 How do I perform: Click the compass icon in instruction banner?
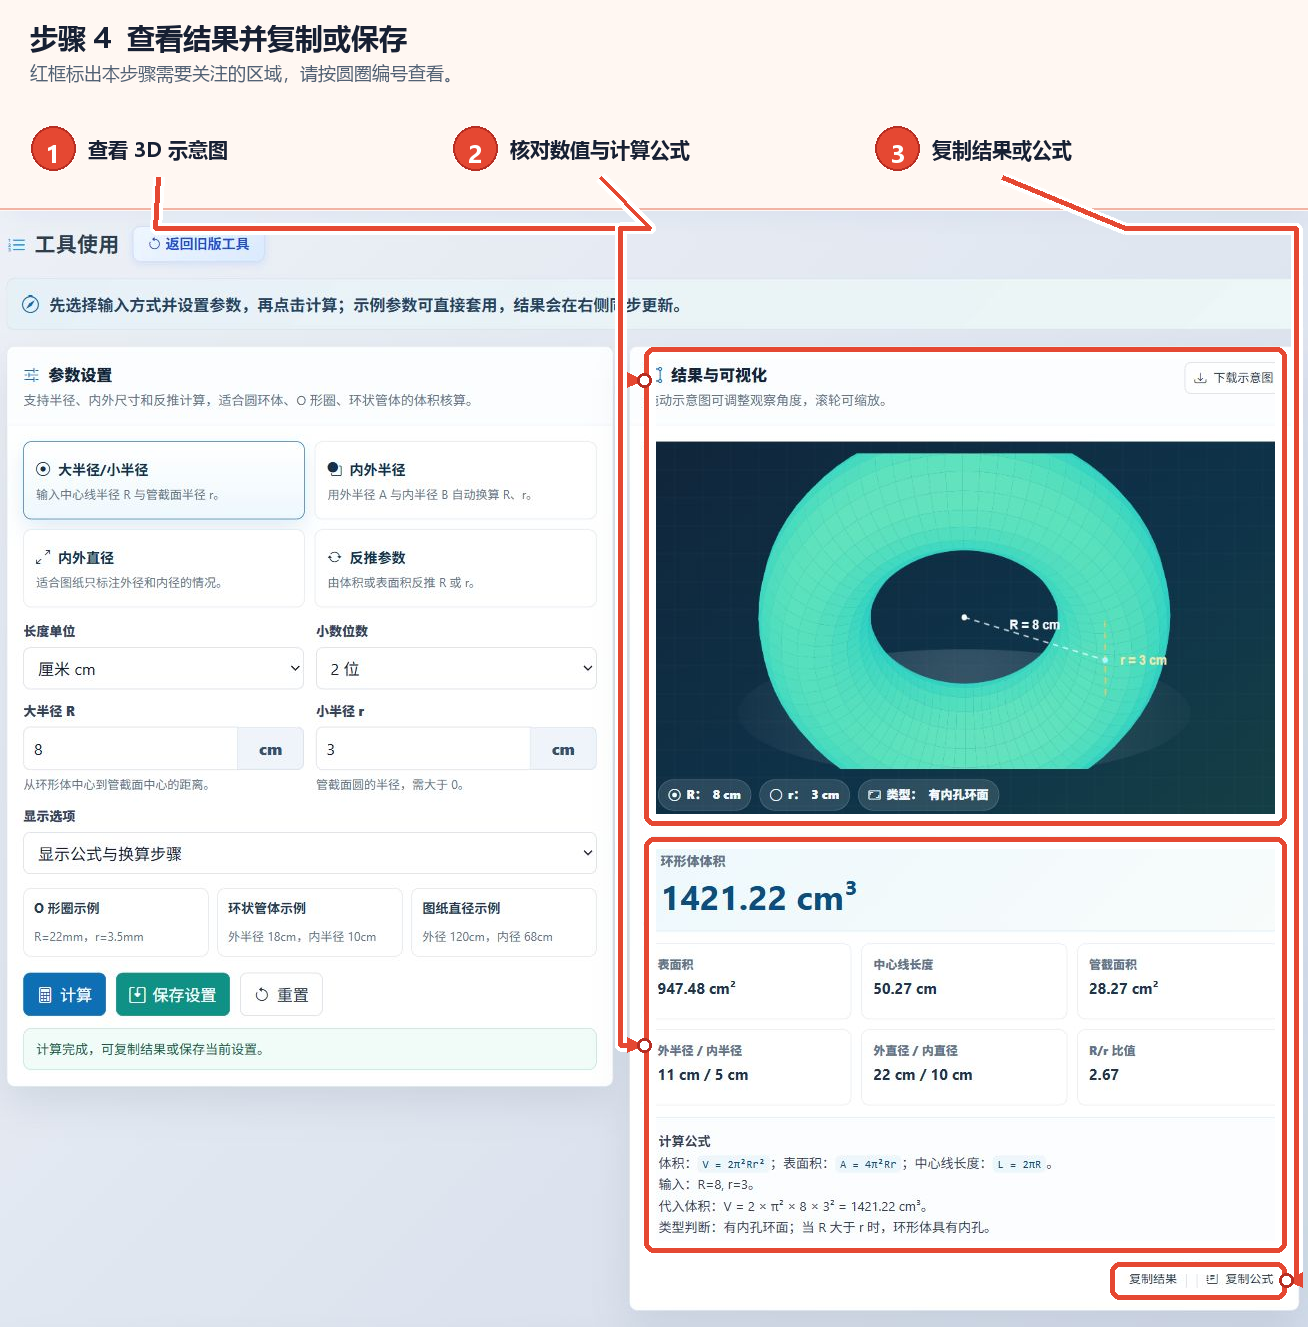pos(31,305)
